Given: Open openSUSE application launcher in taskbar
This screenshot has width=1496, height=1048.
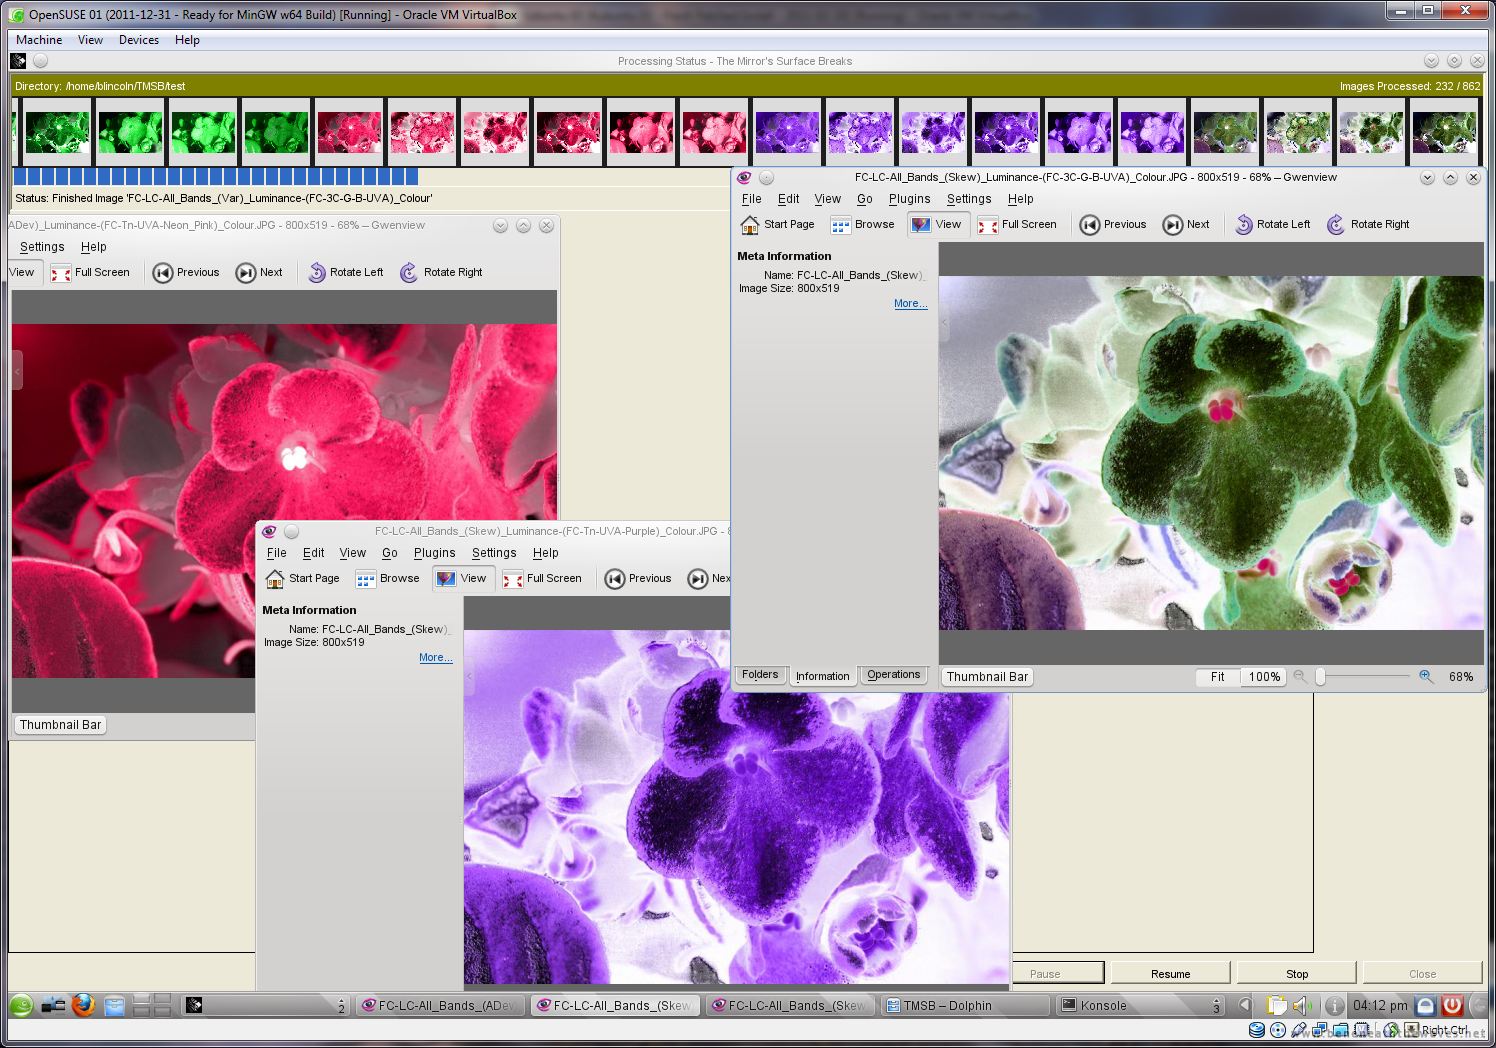Looking at the screenshot, I should pyautogui.click(x=21, y=1006).
